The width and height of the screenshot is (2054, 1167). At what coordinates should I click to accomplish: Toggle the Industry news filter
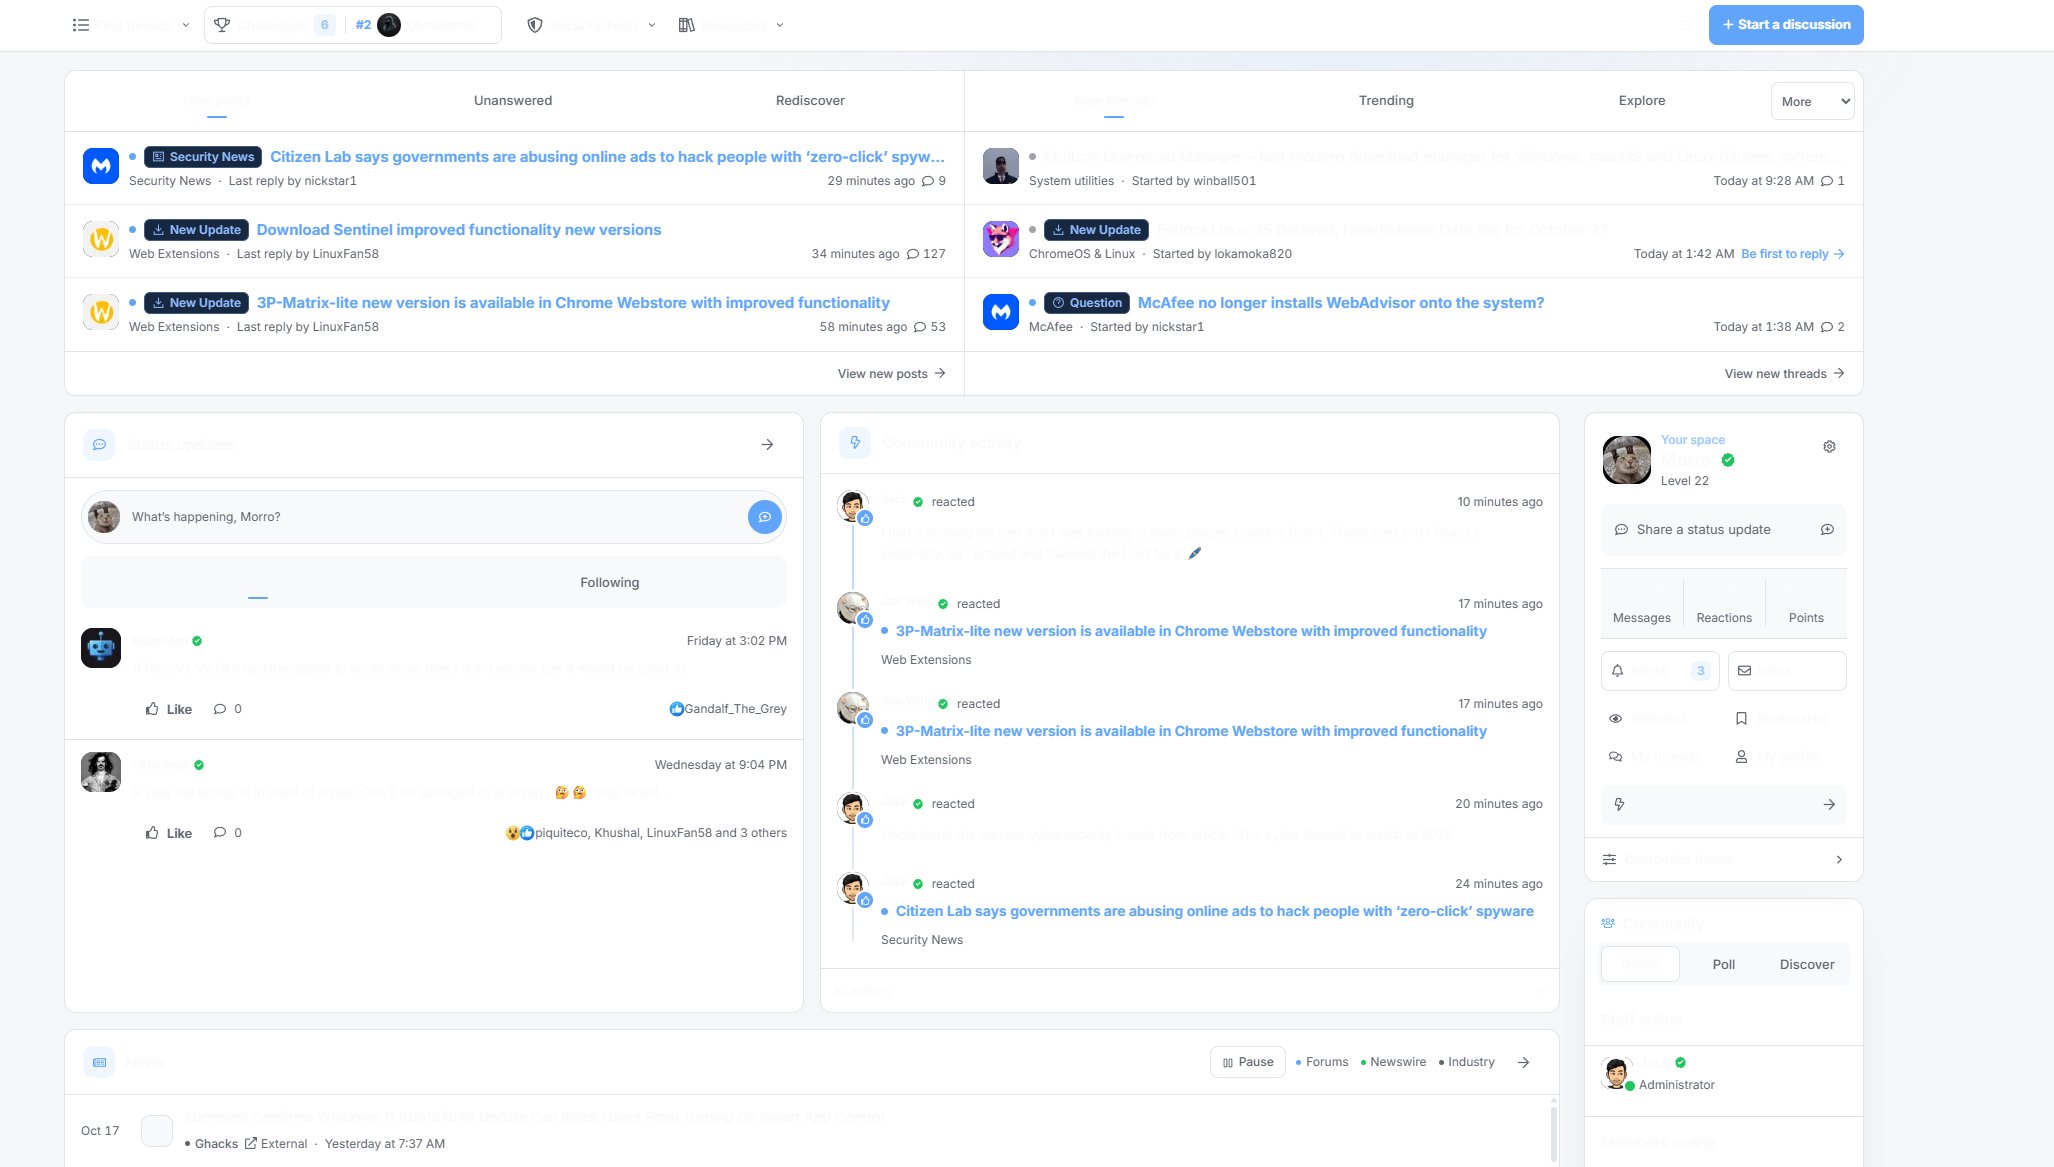pyautogui.click(x=1466, y=1062)
